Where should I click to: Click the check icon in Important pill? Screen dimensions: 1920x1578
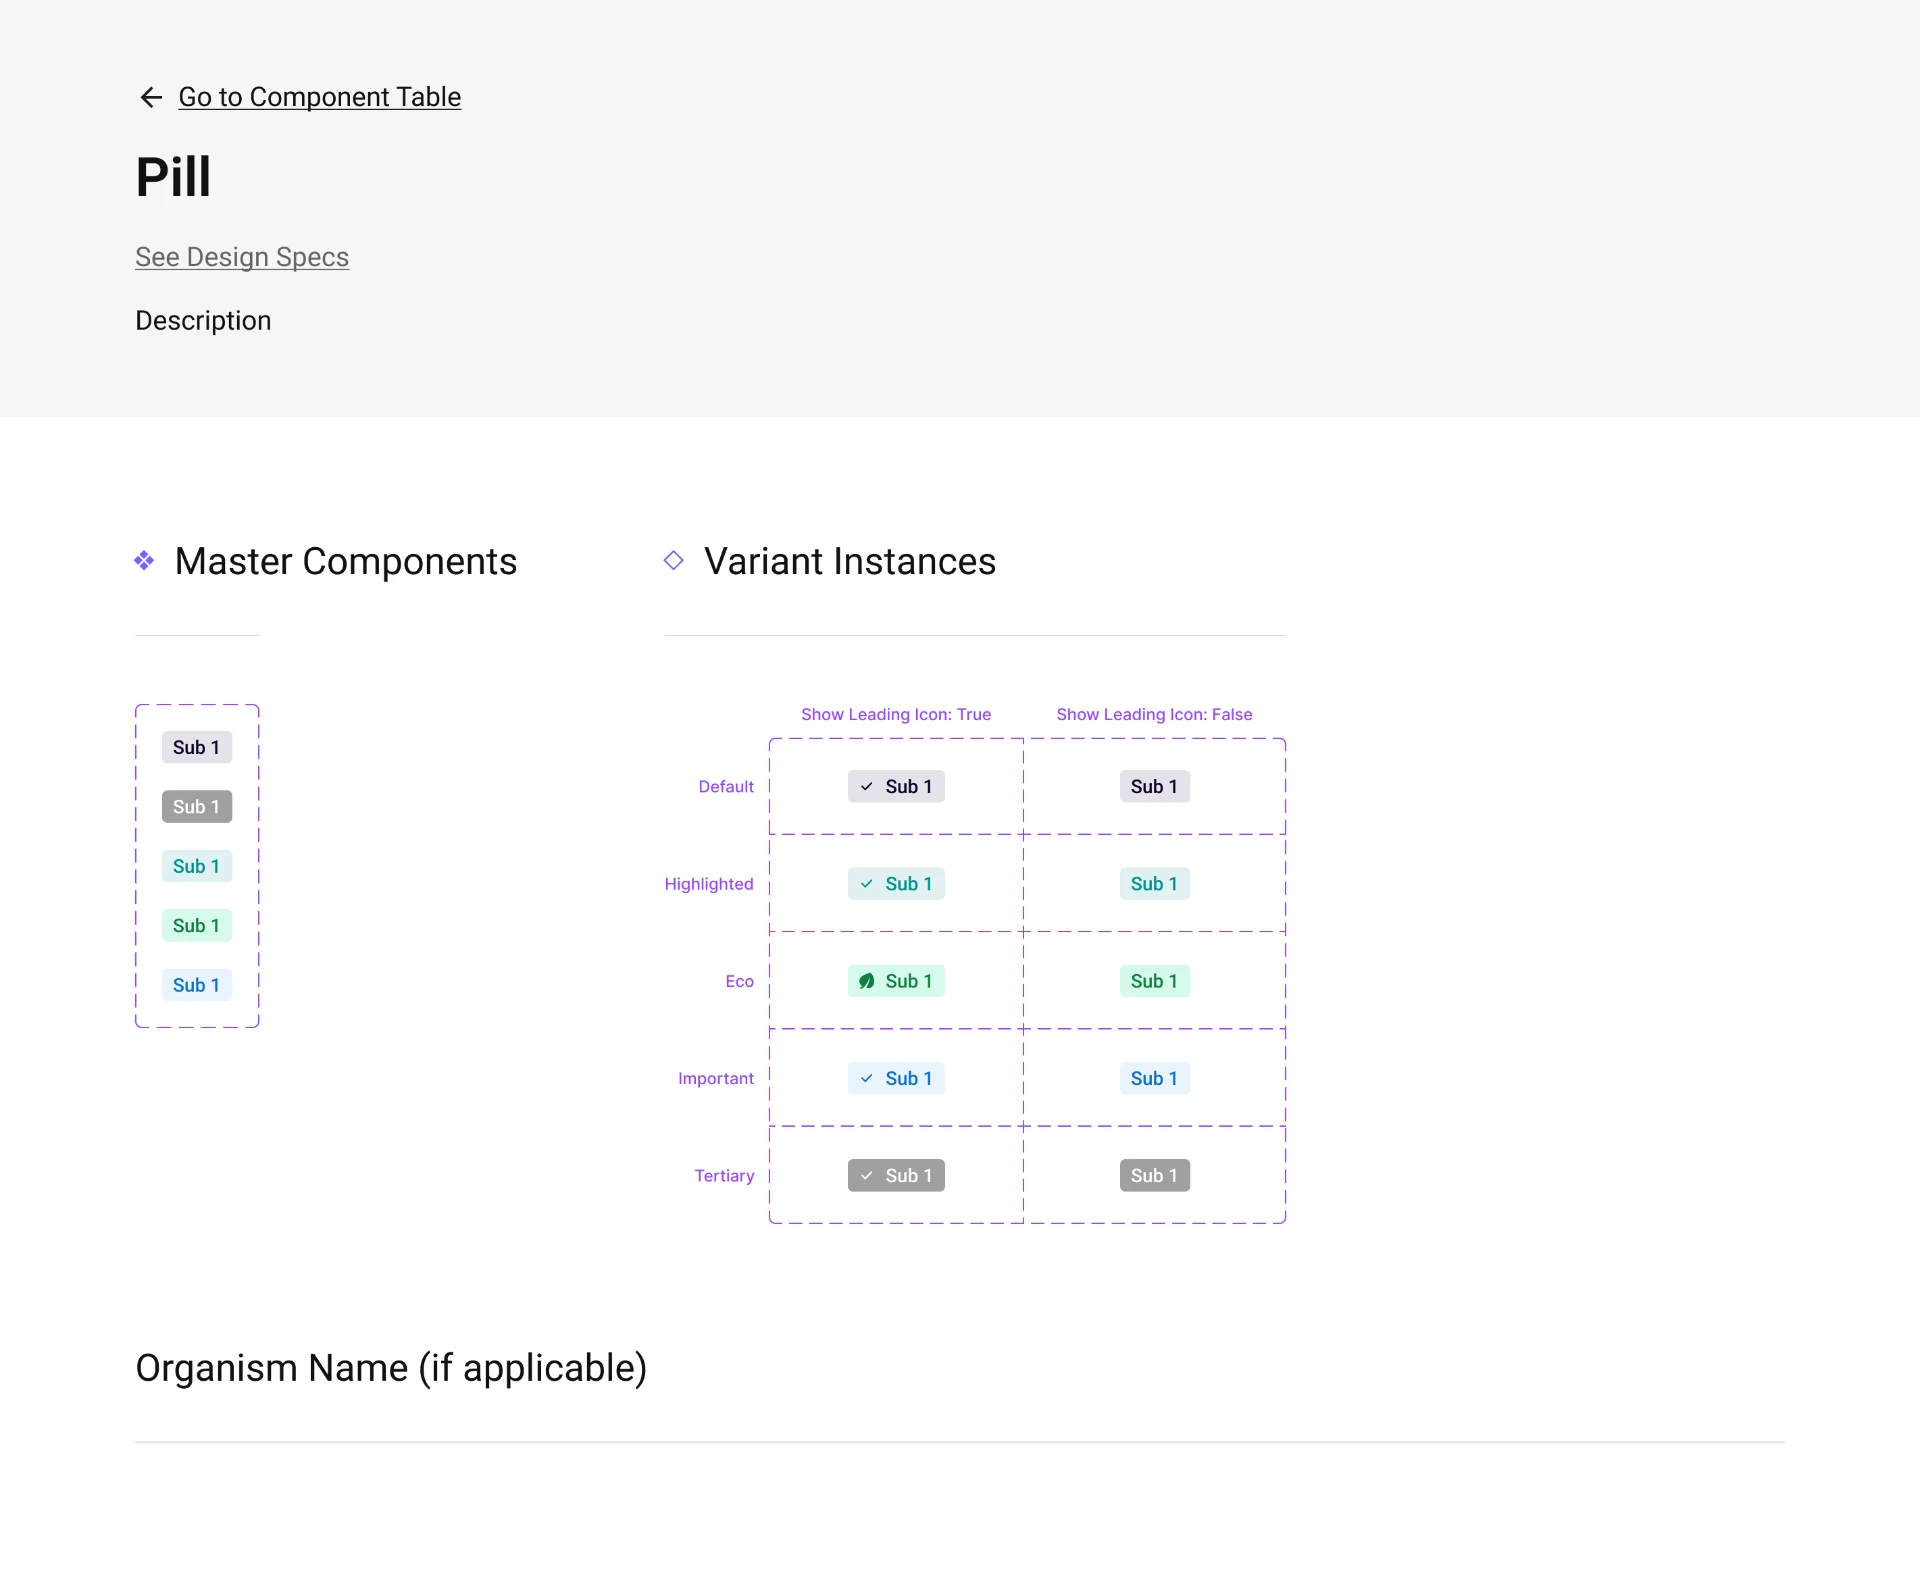click(x=867, y=1078)
